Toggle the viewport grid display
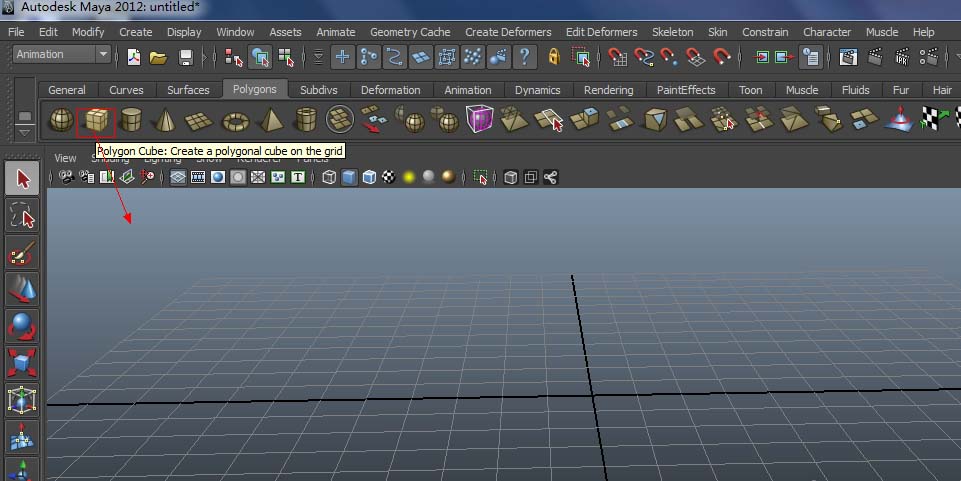This screenshot has height=481, width=961. (x=178, y=177)
